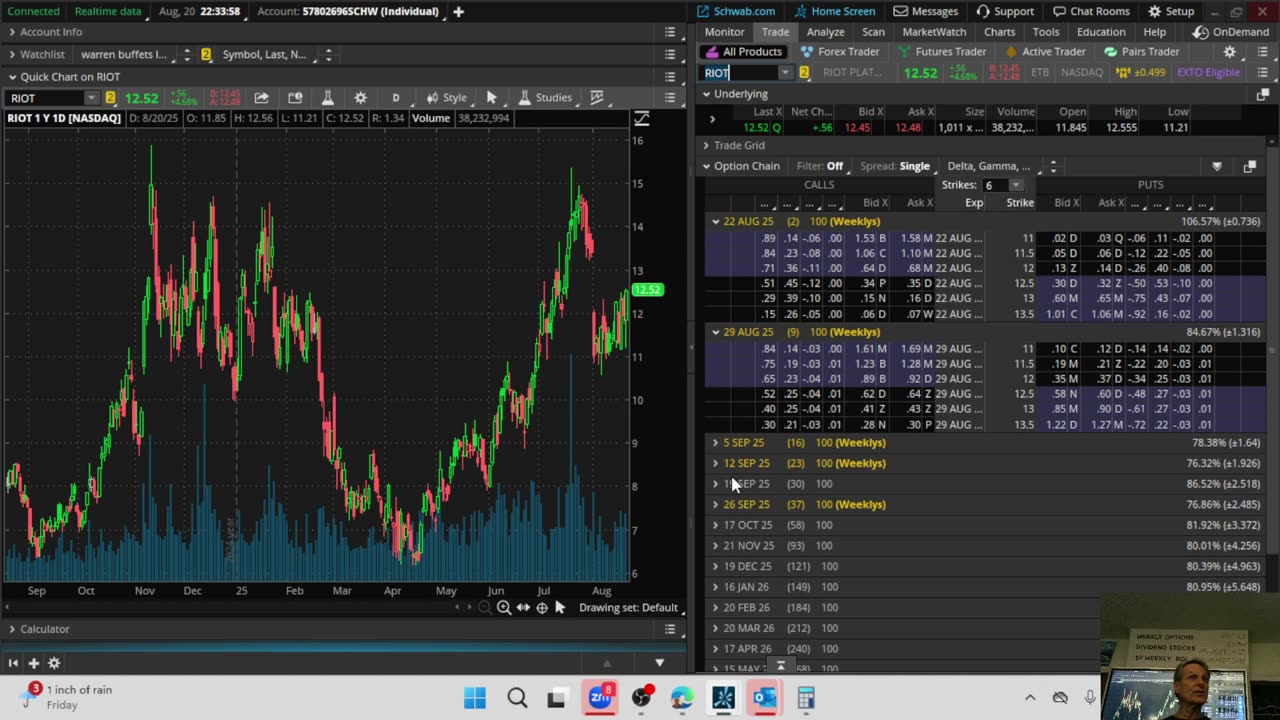Collapse the 22 AUG 25 expiration
Image resolution: width=1280 pixels, height=720 pixels.
[x=715, y=221]
